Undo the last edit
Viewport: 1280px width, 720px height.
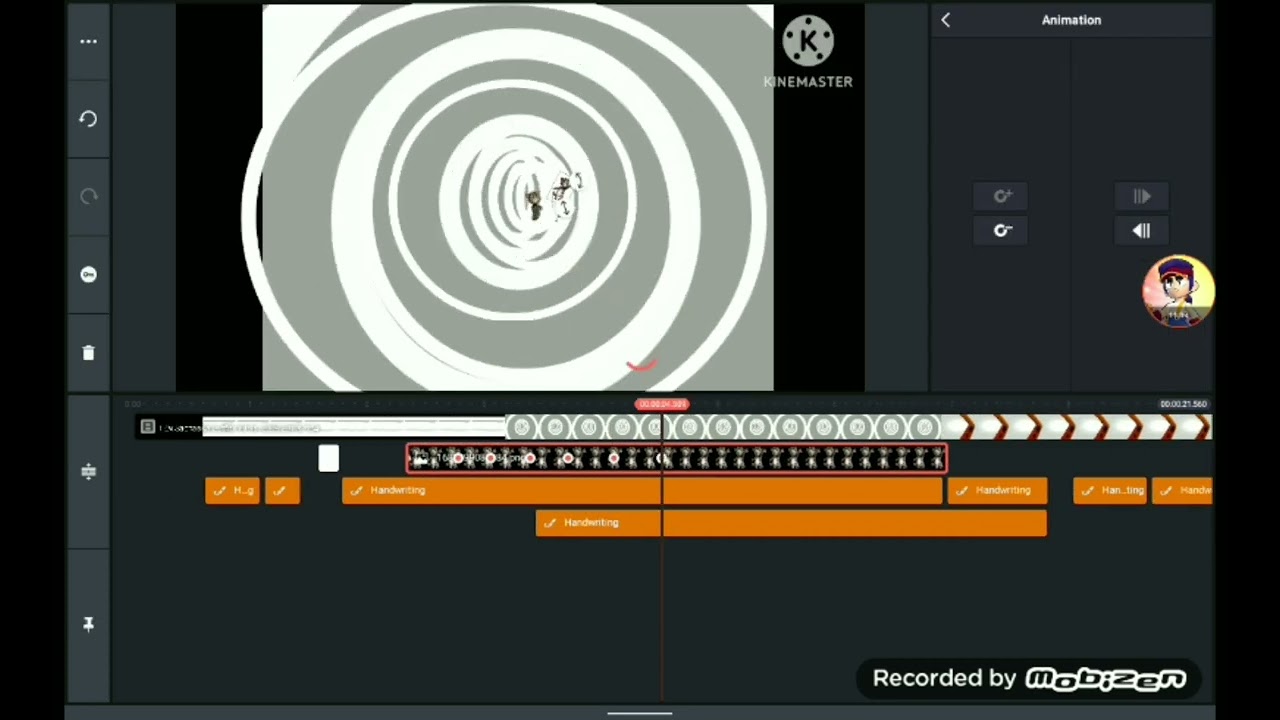(88, 119)
